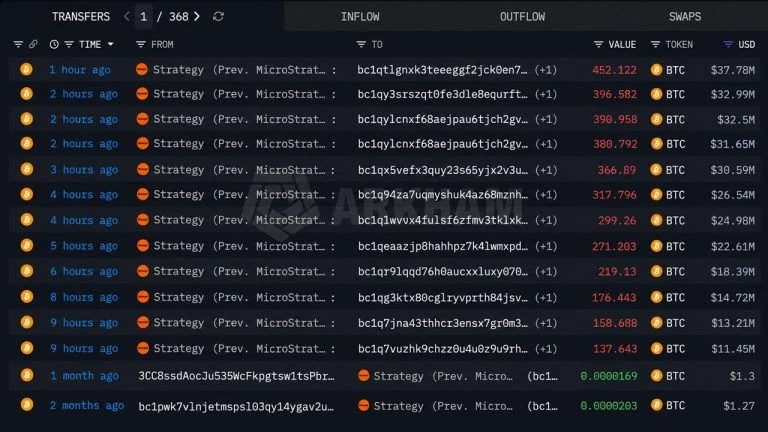Go to previous transfers page arrow
Viewport: 768px width, 432px height.
(x=127, y=17)
